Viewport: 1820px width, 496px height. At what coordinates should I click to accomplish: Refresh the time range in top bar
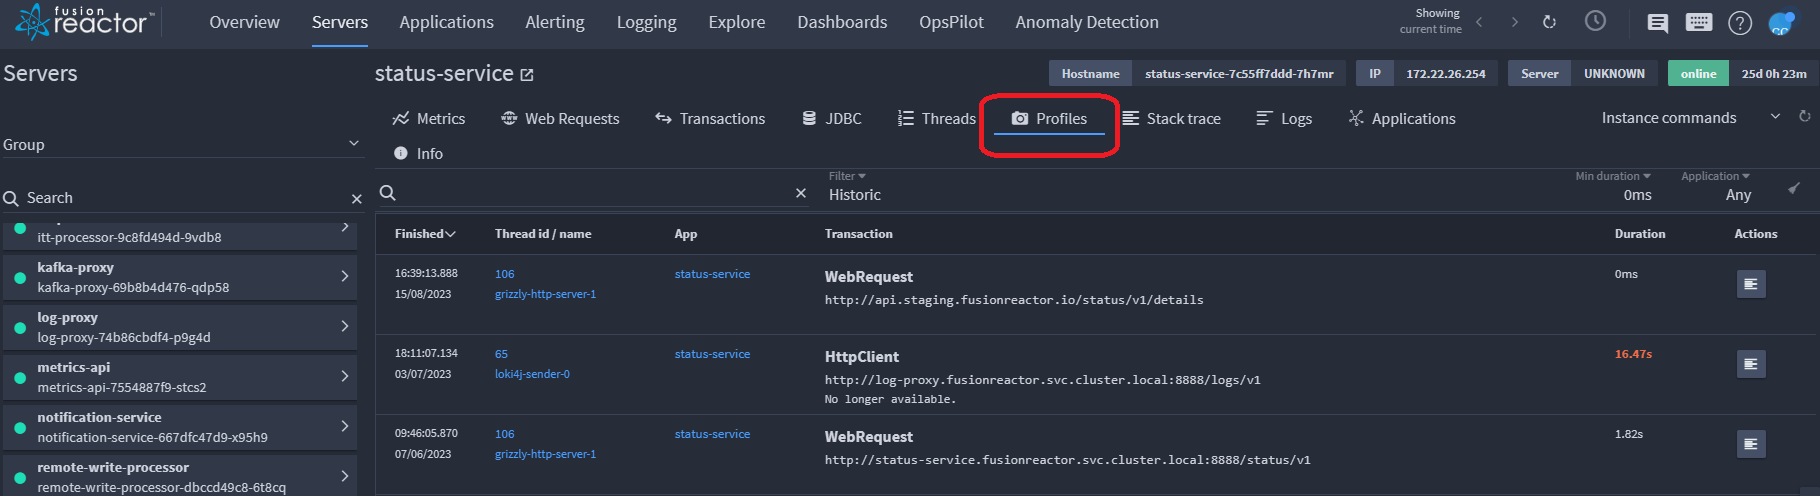1550,22
